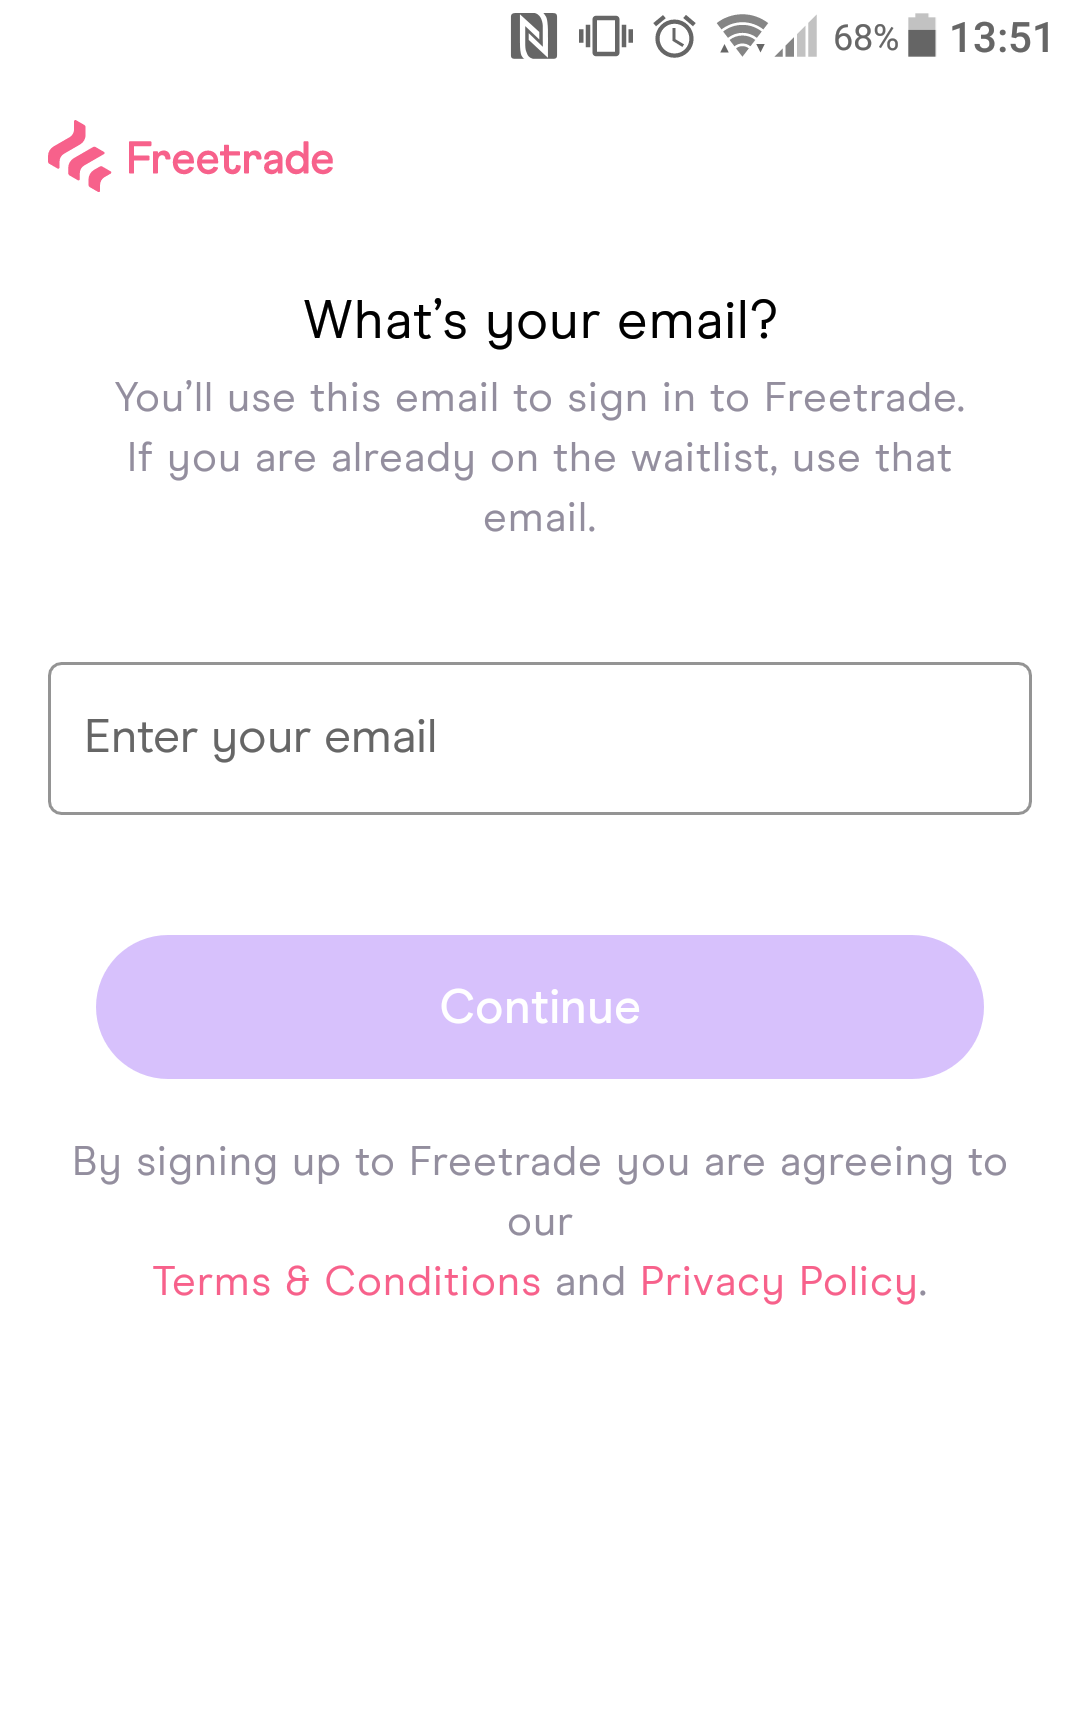Tap the NFC status bar icon
Viewport: 1072px width, 1728px height.
(x=533, y=38)
